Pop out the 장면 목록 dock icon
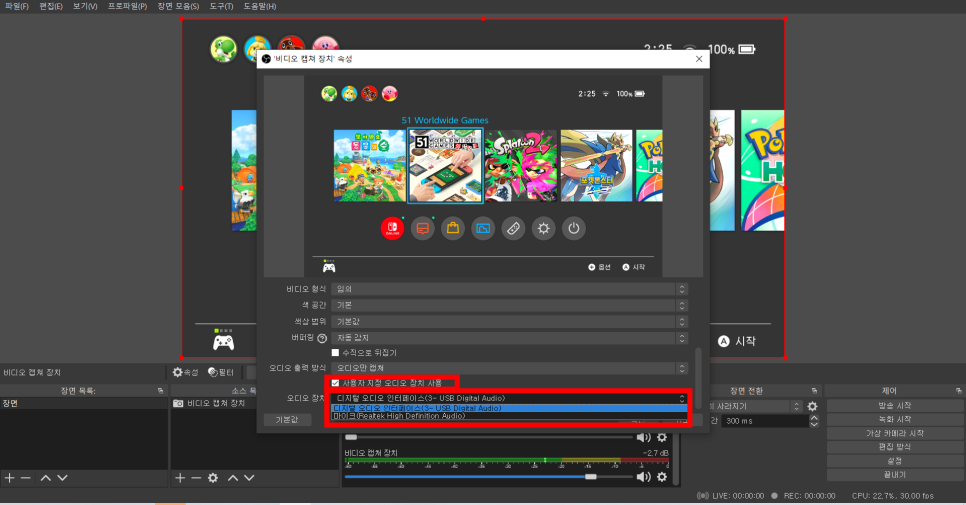966x505 pixels. click(161, 390)
